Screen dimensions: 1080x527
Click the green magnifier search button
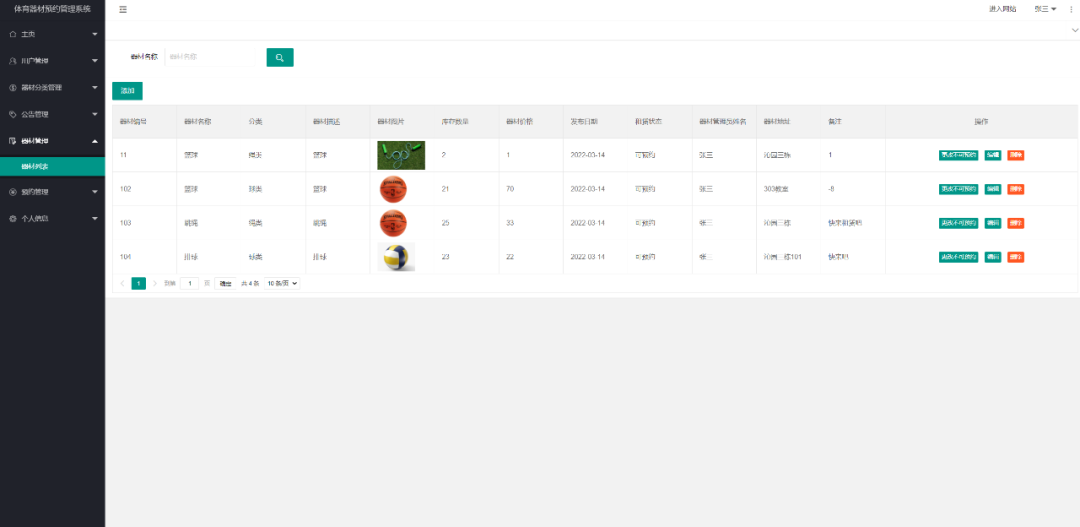[x=280, y=57]
